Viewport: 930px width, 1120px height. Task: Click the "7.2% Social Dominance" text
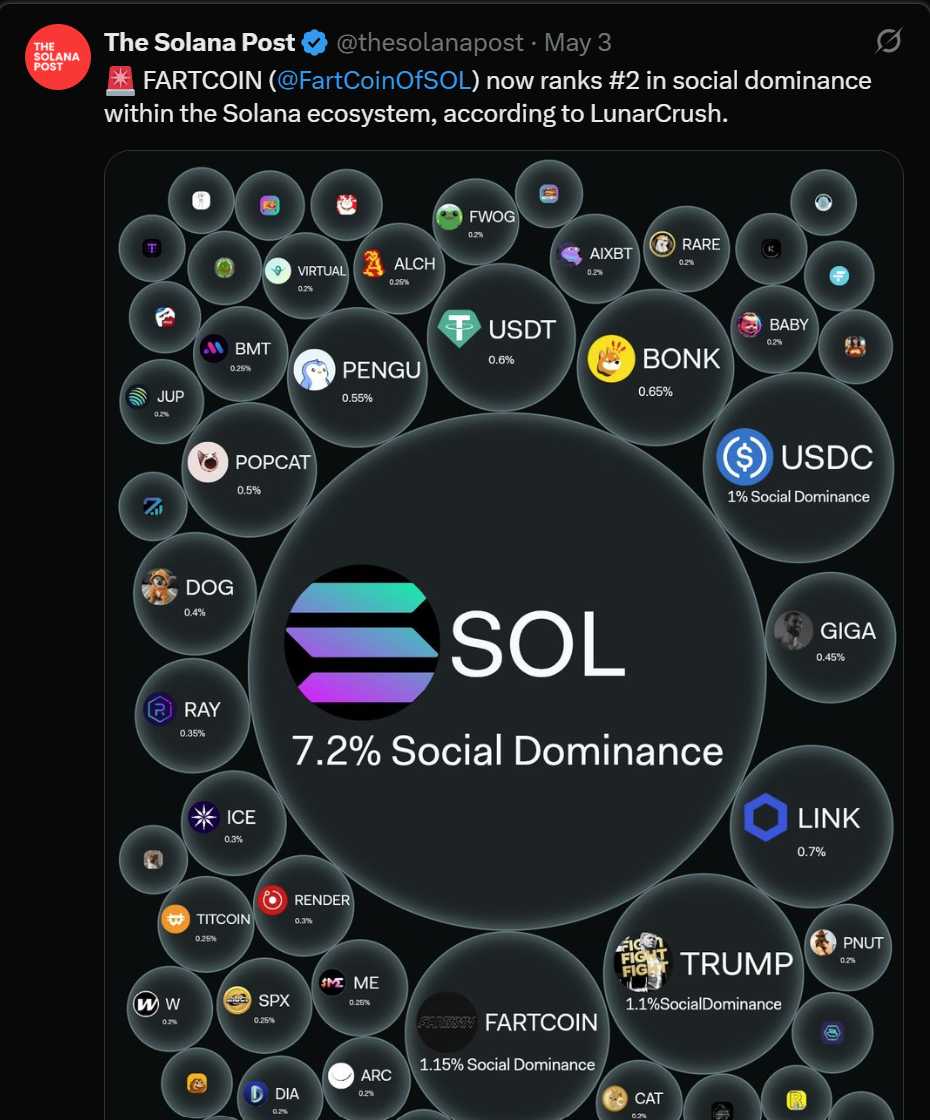click(507, 751)
